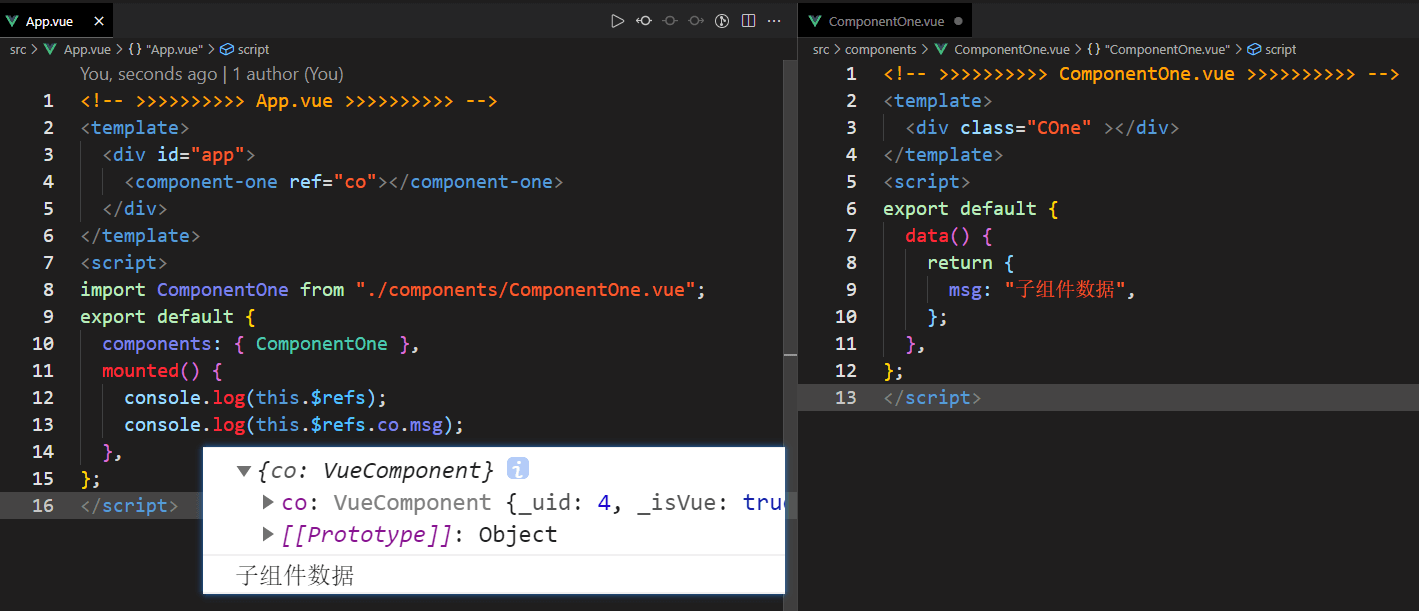
Task: Click the '子组件数据' console output line
Action: (x=295, y=576)
